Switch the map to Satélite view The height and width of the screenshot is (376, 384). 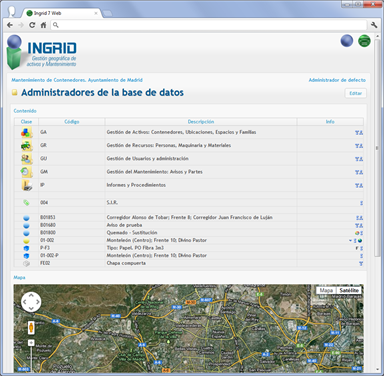[x=349, y=290]
